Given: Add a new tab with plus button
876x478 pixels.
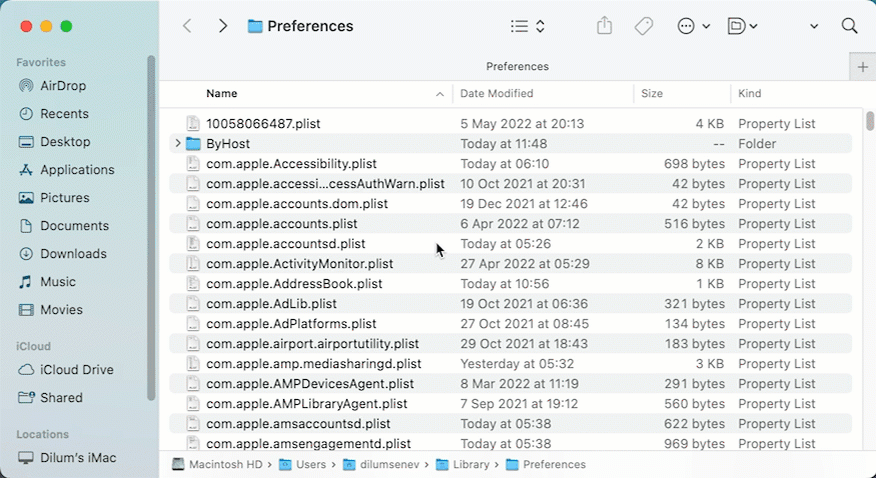Looking at the screenshot, I should (863, 66).
